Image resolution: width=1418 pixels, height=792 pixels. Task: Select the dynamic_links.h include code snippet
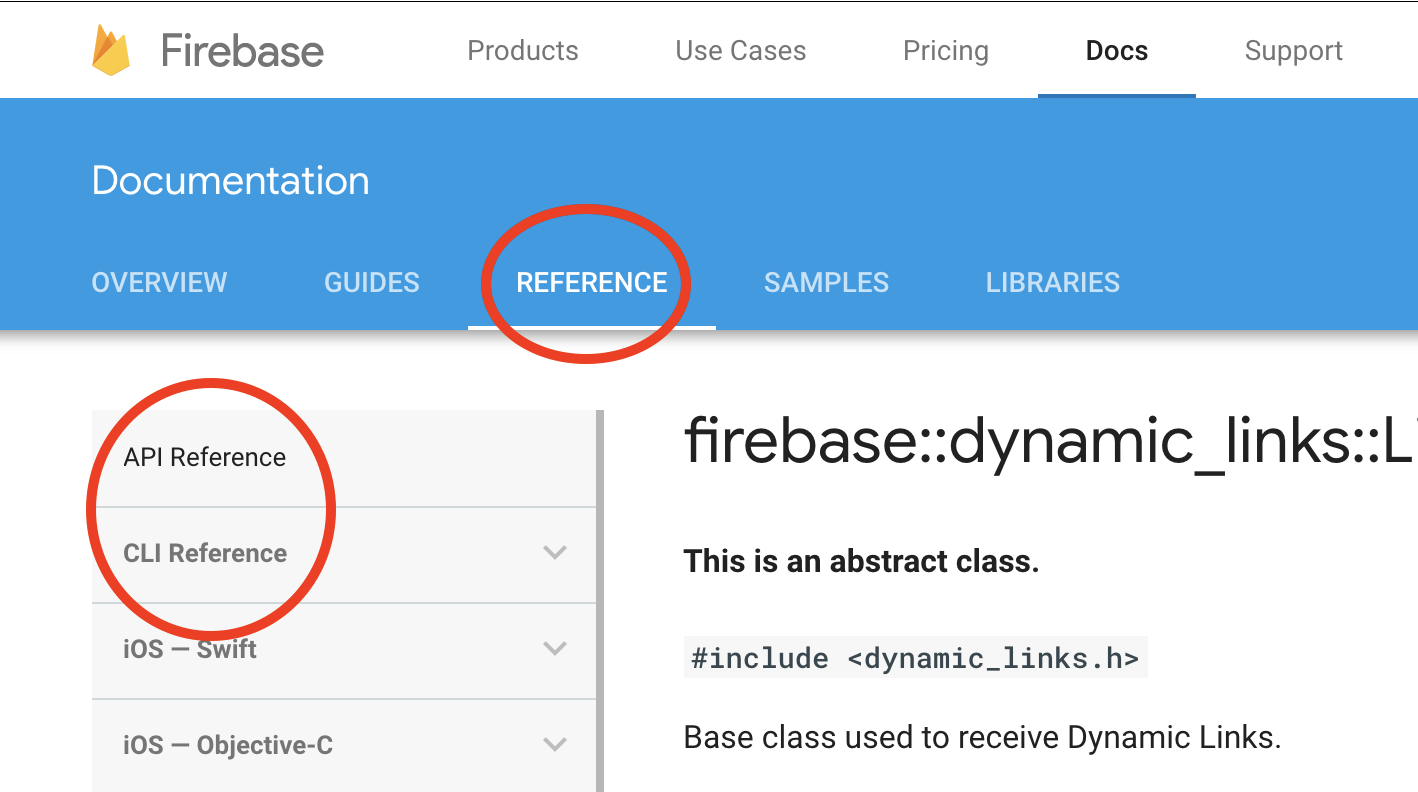click(x=914, y=657)
